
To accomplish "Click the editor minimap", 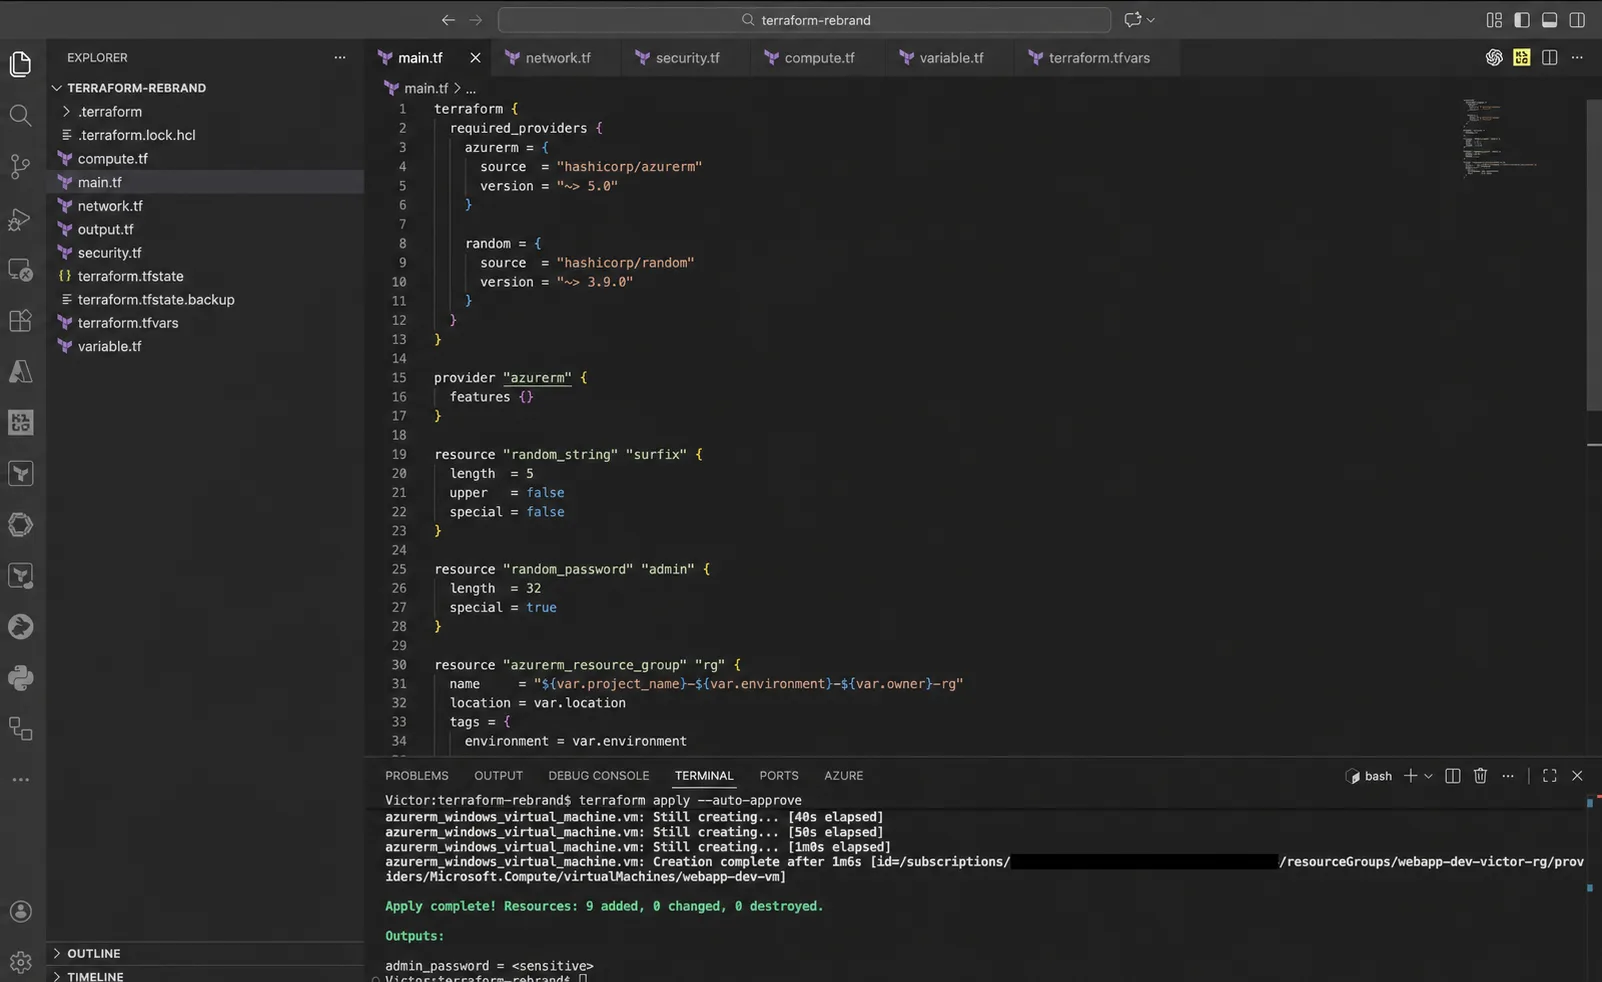I will coord(1500,138).
